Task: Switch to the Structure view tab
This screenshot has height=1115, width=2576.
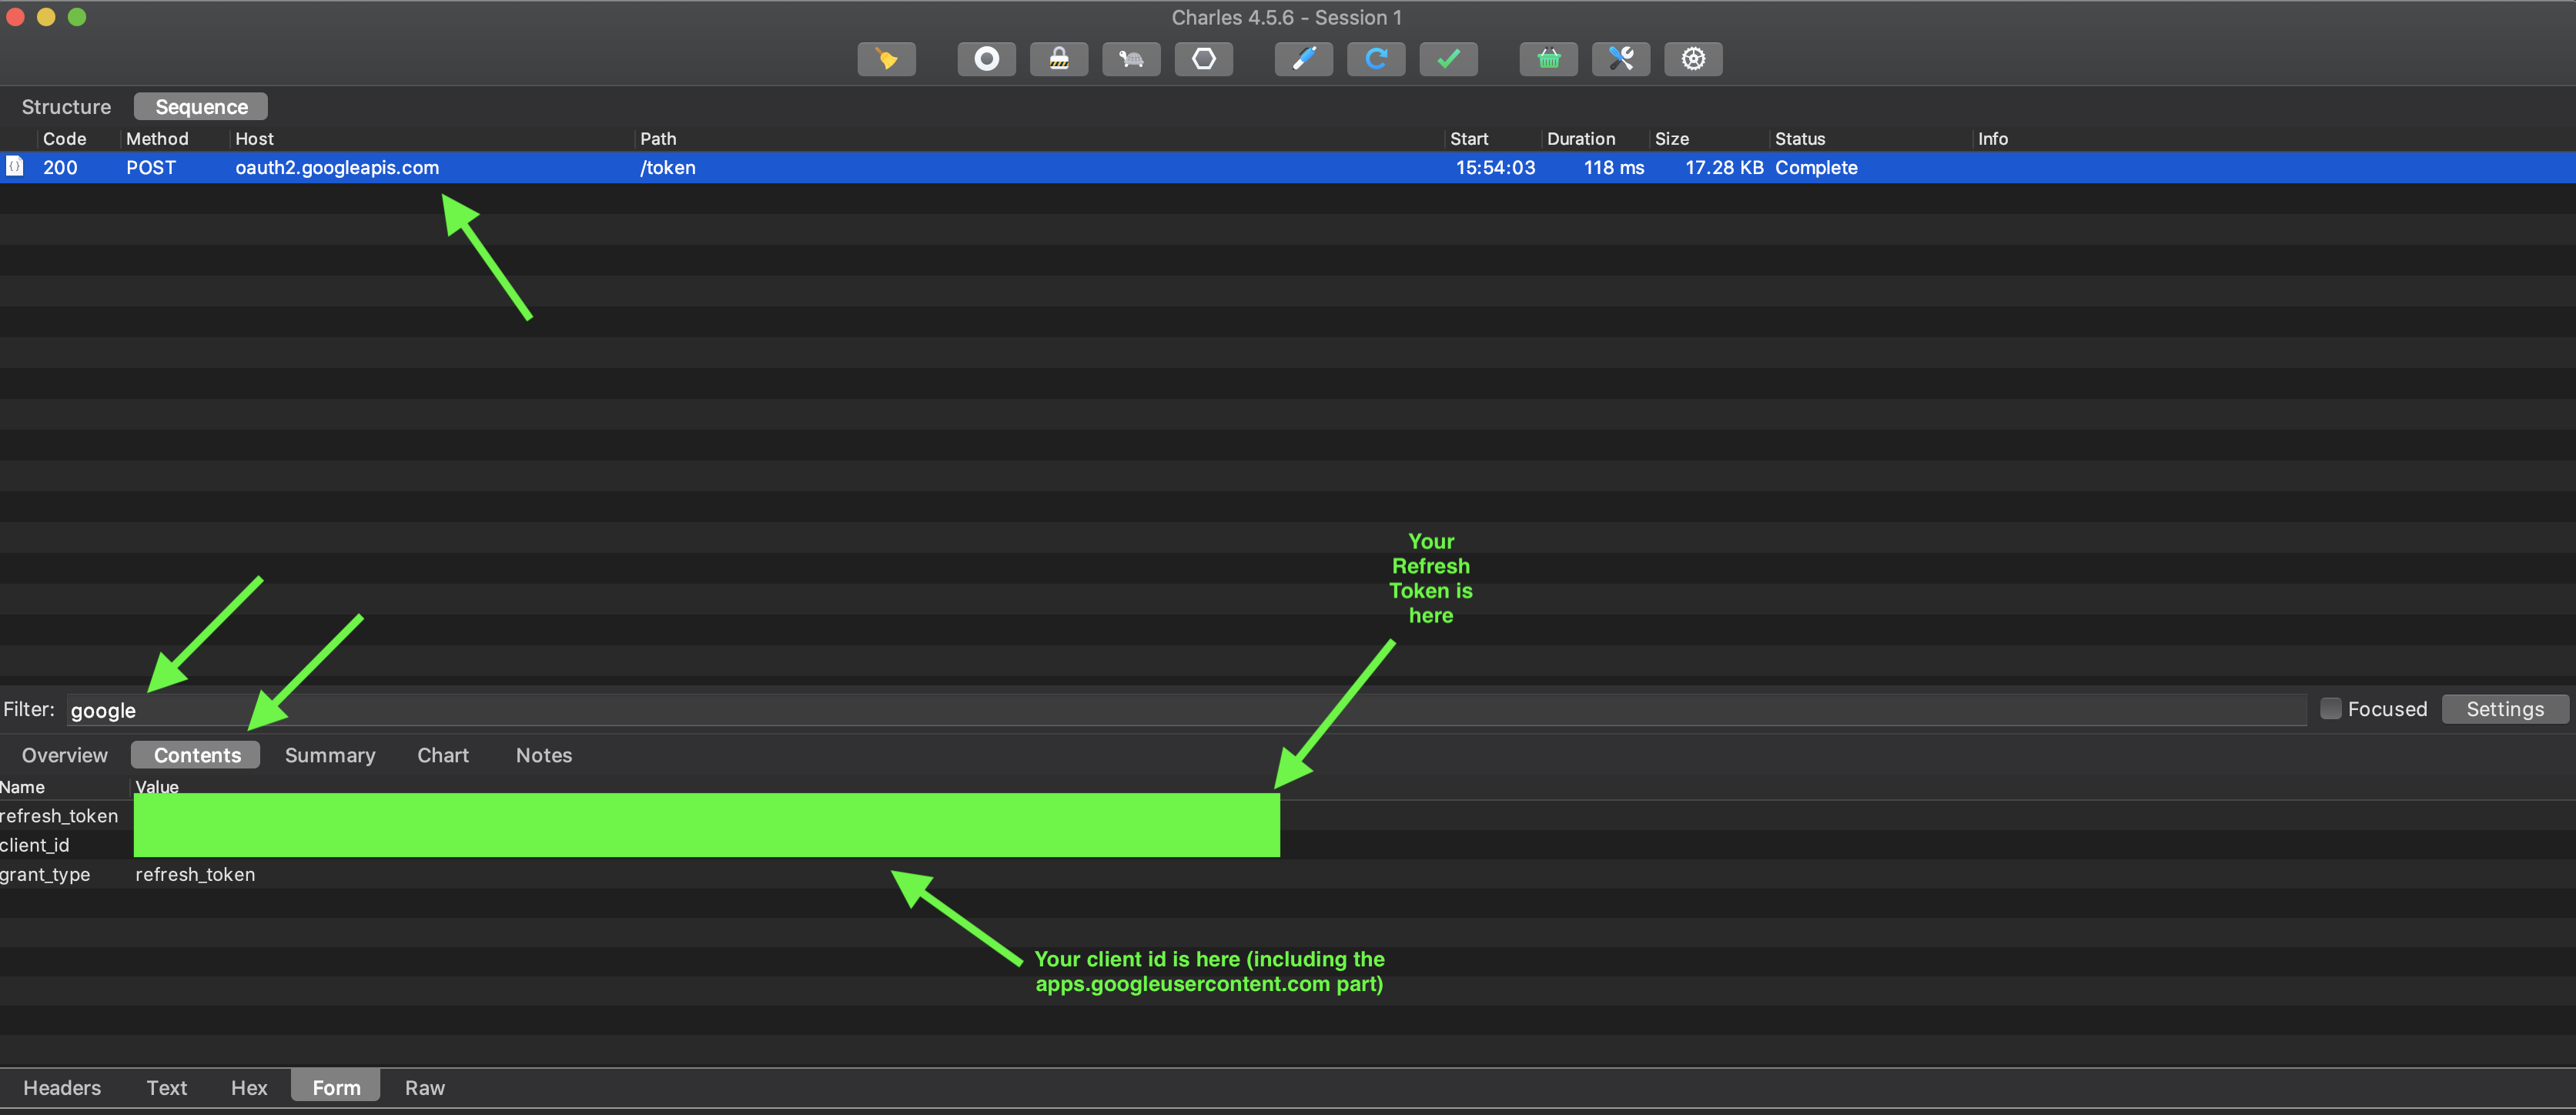Action: 66,107
